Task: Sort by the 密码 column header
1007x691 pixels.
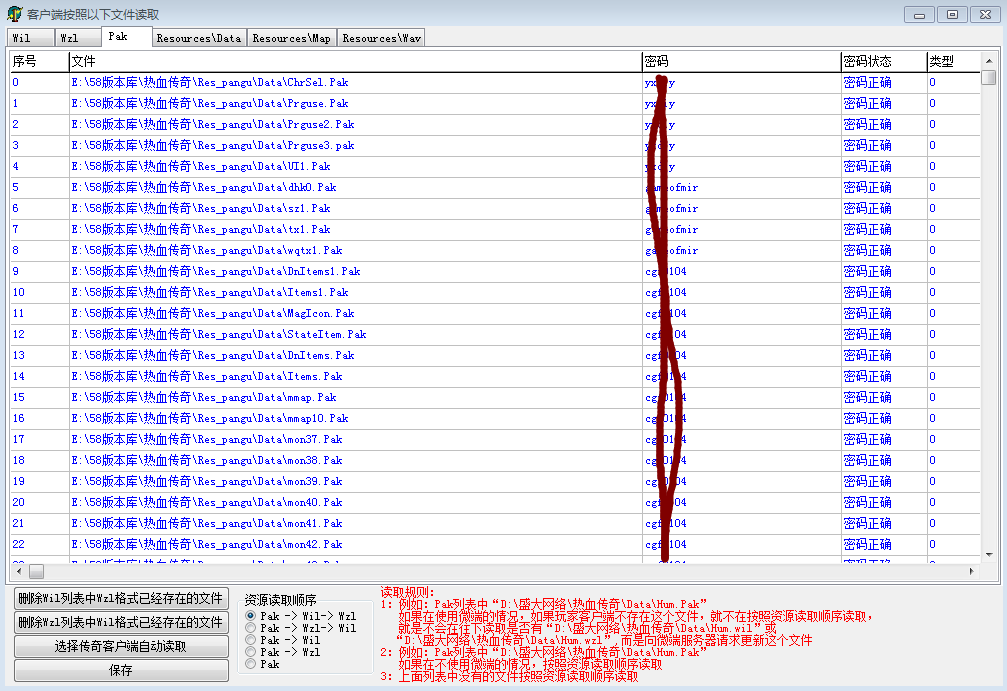Action: [741, 61]
